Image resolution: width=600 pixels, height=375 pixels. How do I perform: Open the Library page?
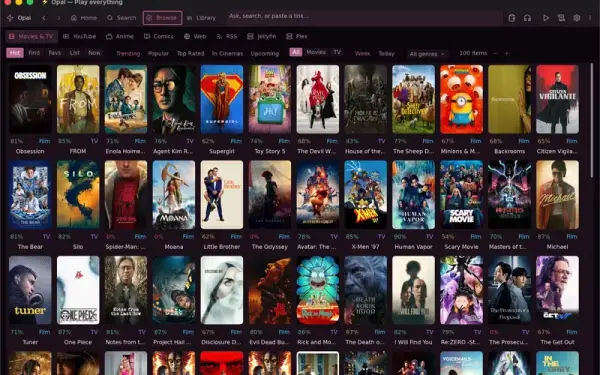(x=201, y=18)
